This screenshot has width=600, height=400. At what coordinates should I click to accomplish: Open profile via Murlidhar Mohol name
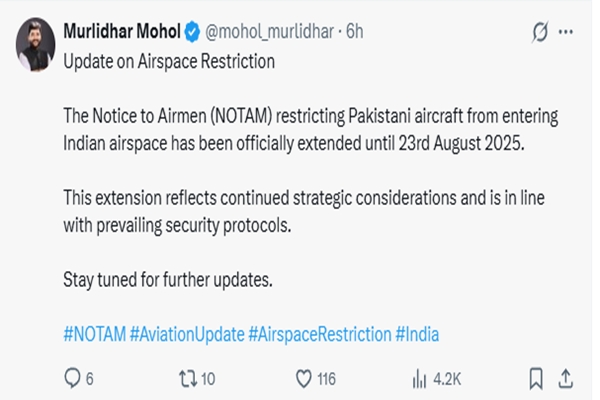point(121,32)
